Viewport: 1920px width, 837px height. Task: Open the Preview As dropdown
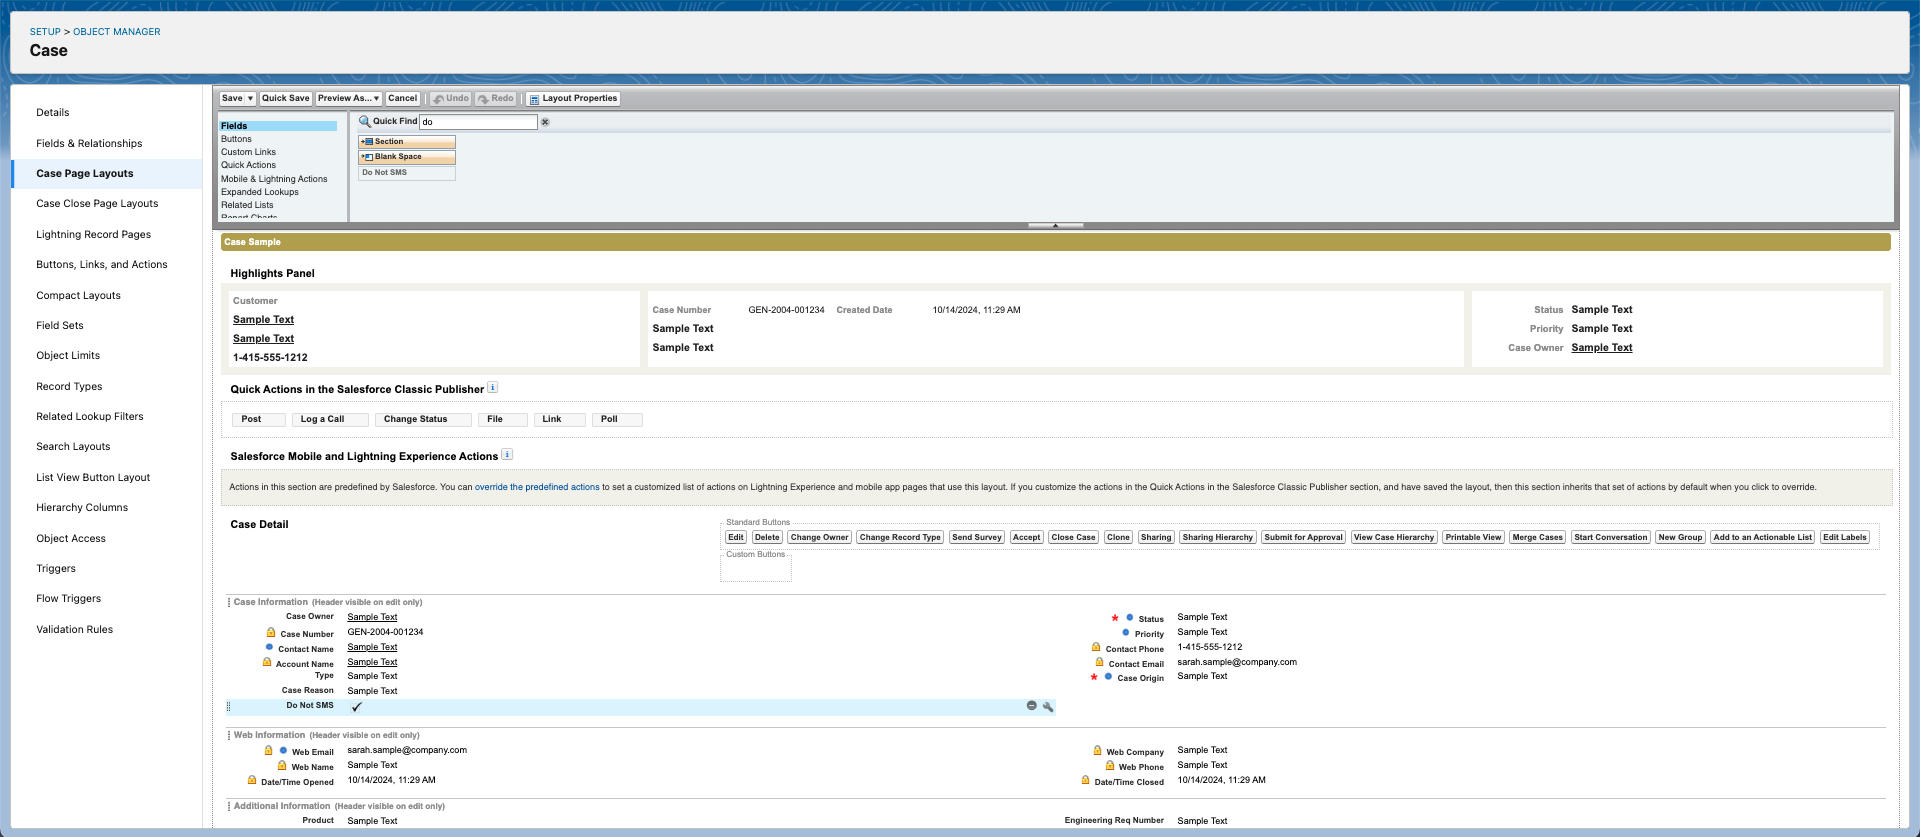tap(348, 99)
